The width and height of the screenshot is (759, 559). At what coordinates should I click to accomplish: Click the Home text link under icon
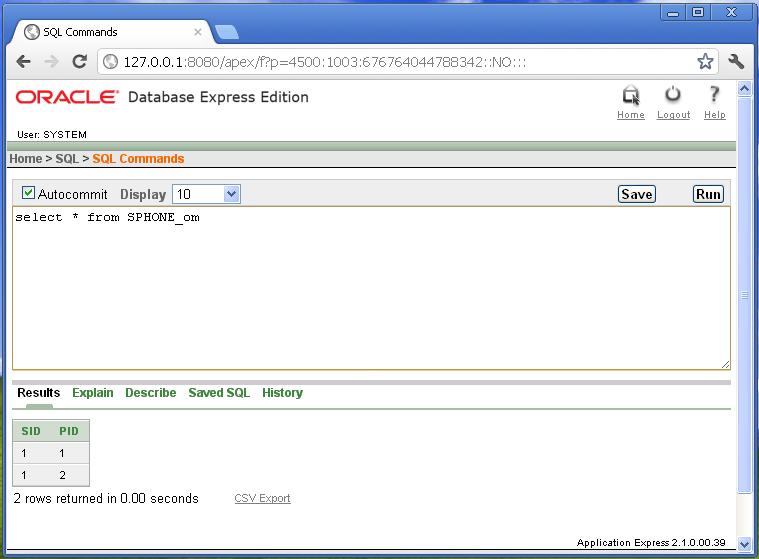631,115
